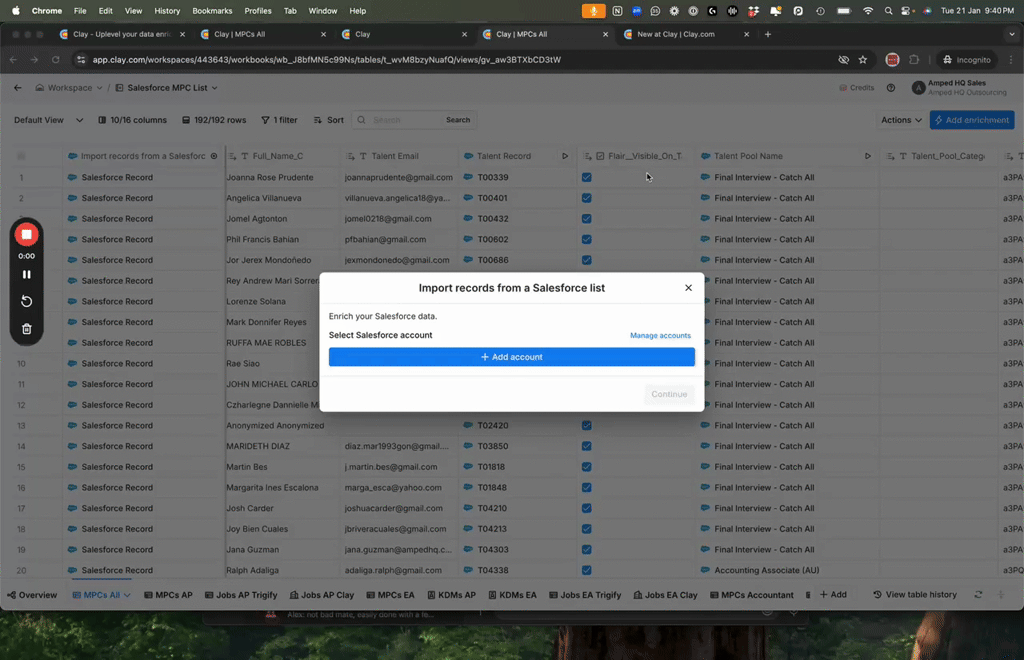Open macOS Spotlight search icon
The height and width of the screenshot is (660, 1024).
coord(888,11)
